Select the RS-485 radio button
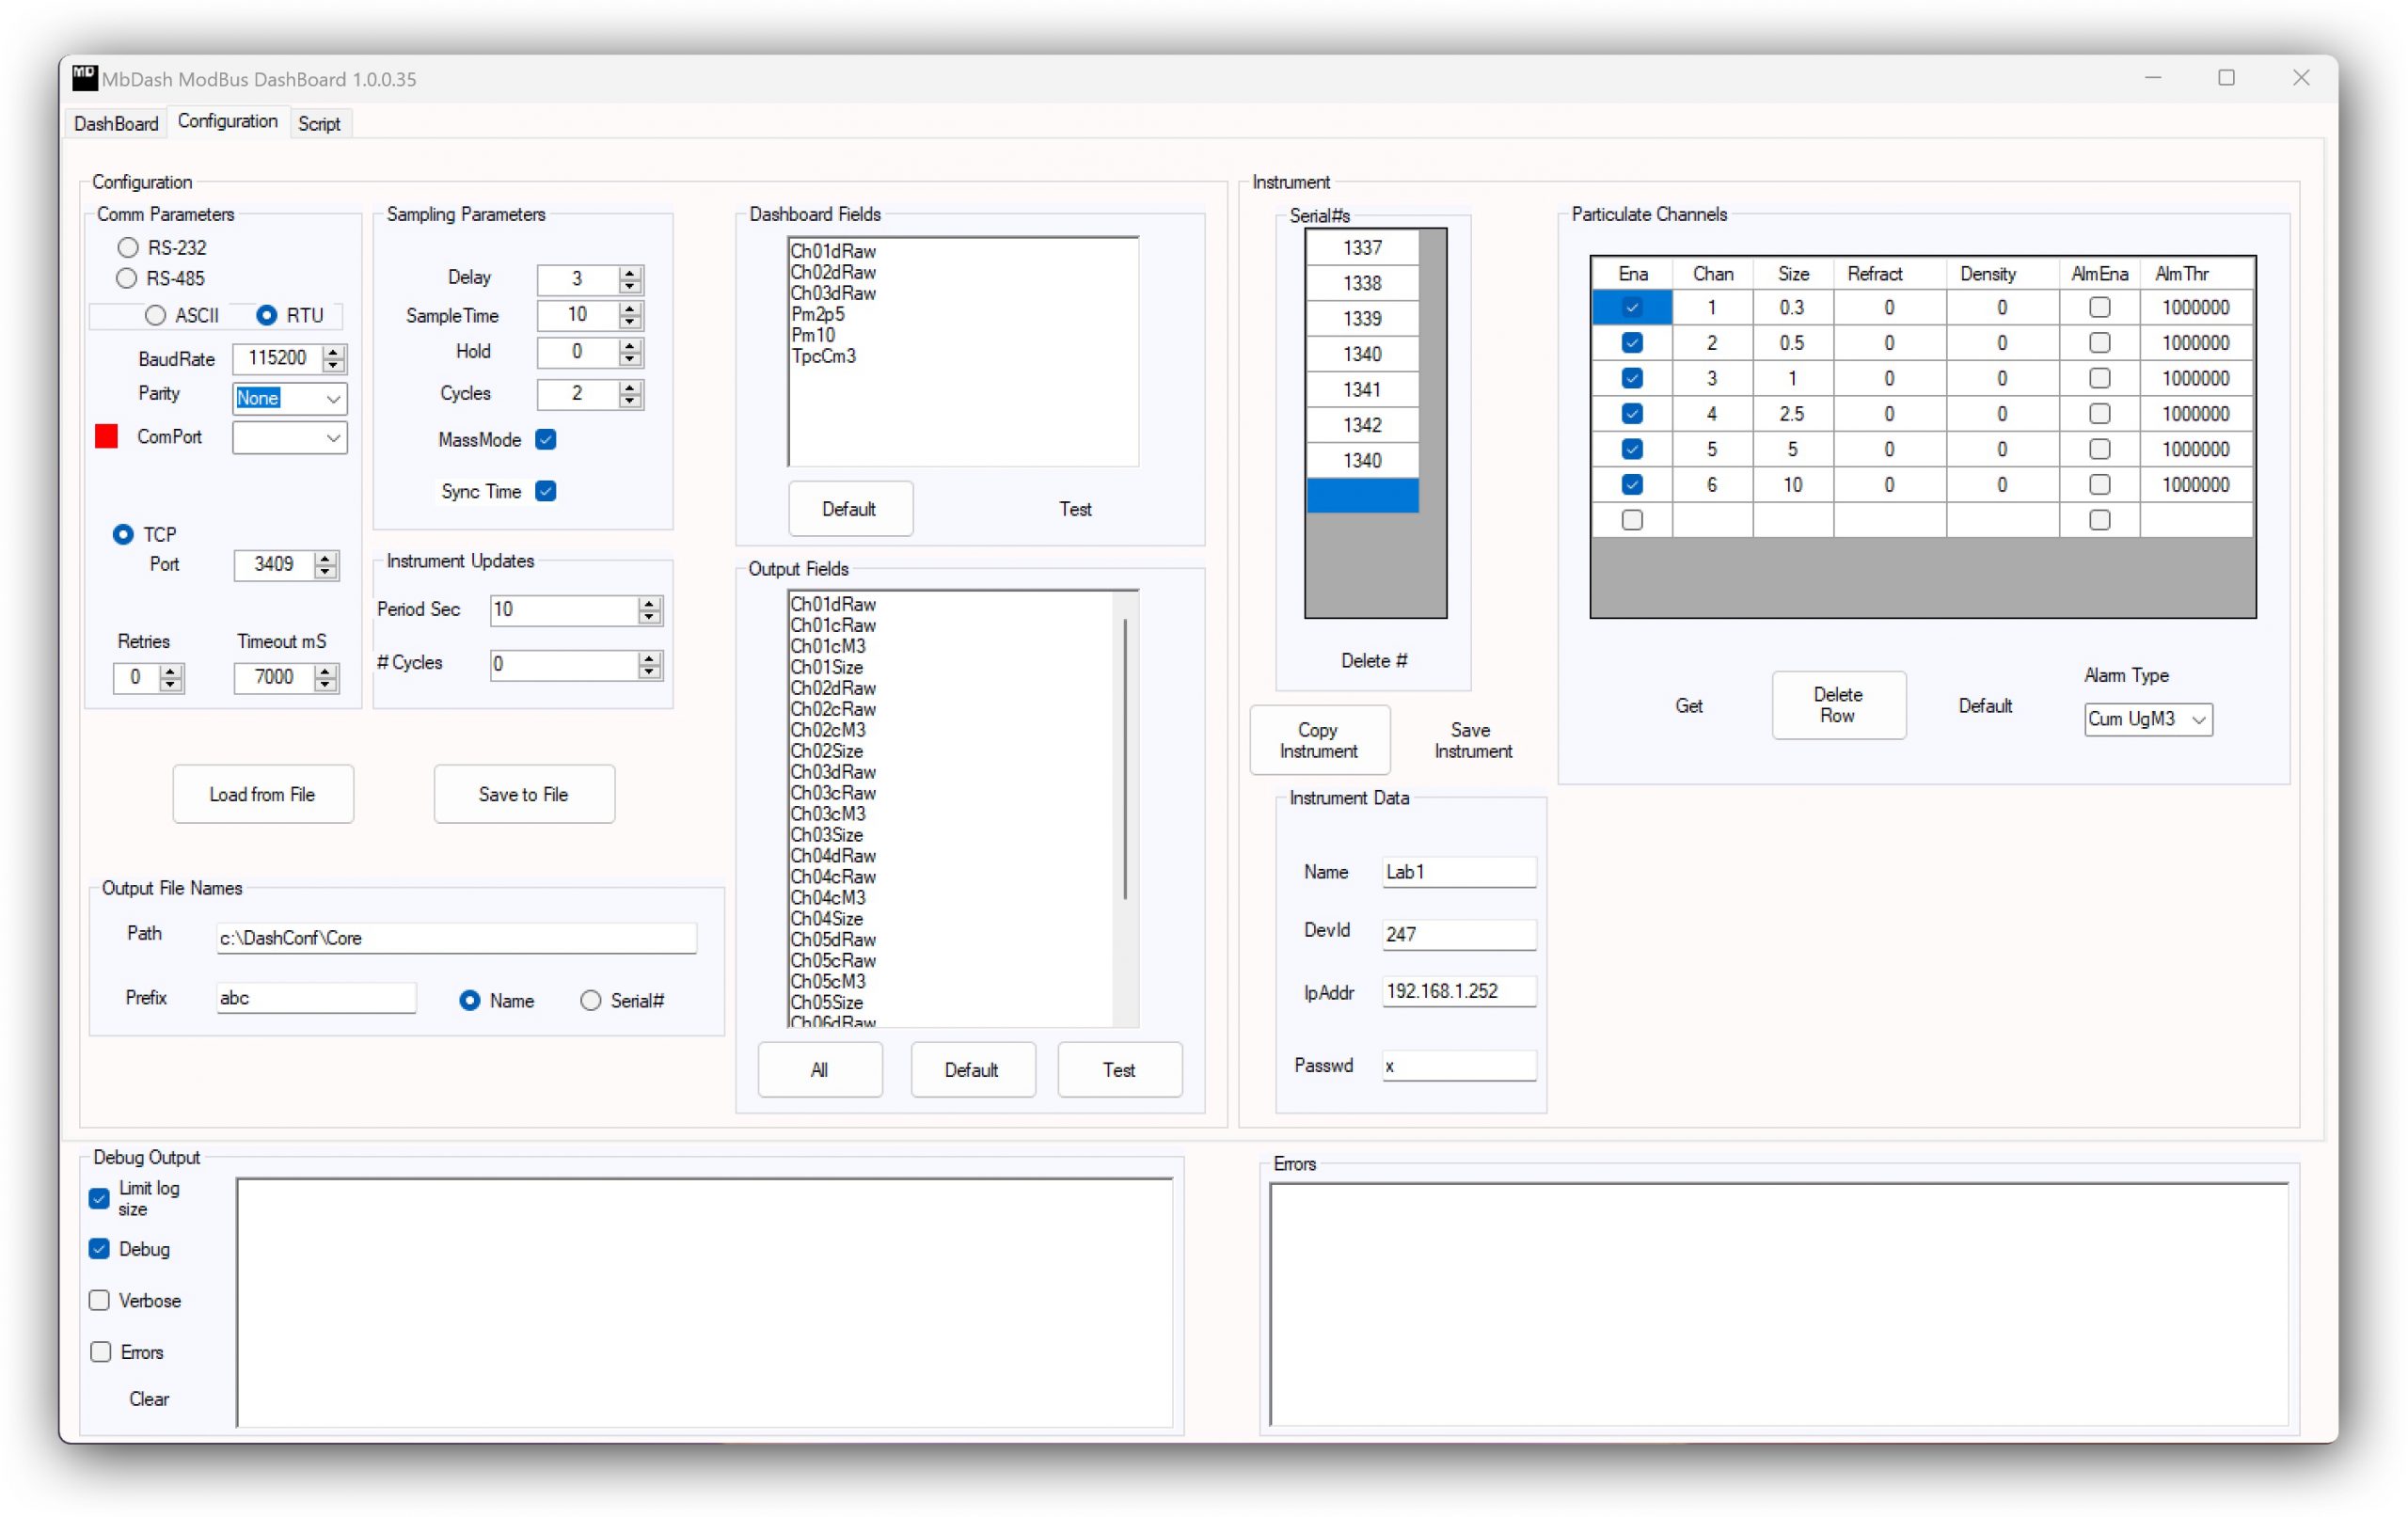Image resolution: width=2408 pixels, height=1517 pixels. pyautogui.click(x=127, y=278)
